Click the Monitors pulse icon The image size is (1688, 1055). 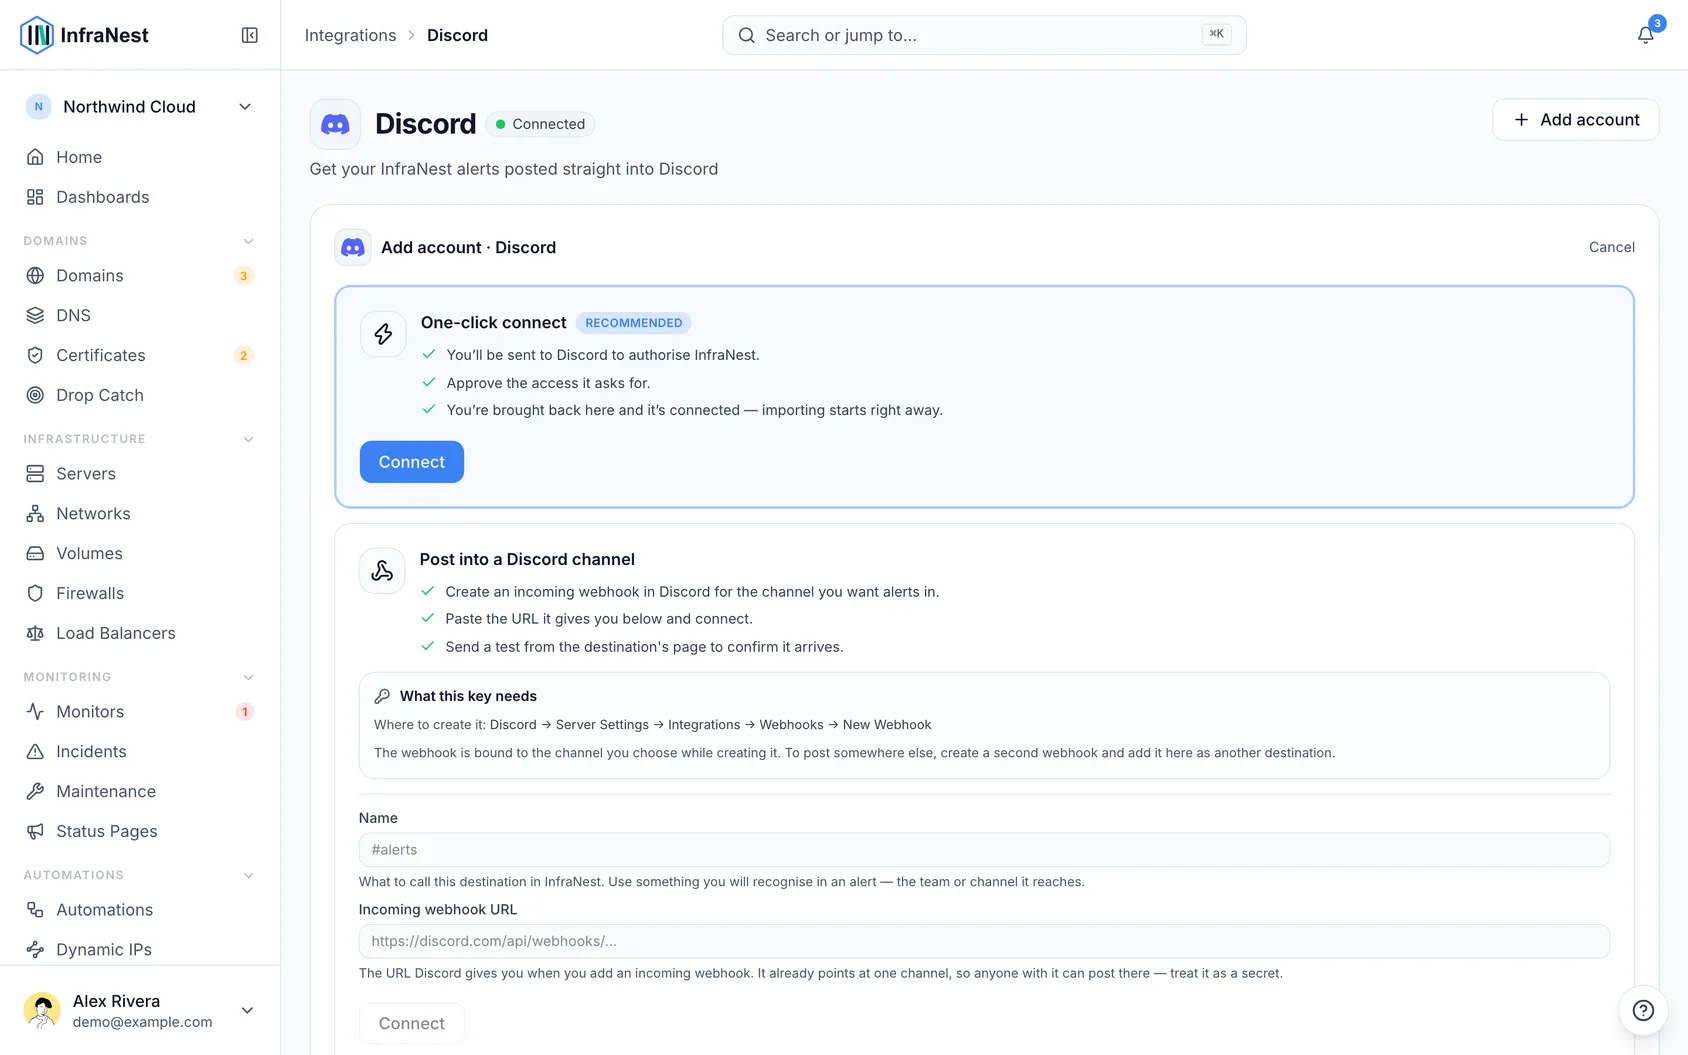[35, 711]
